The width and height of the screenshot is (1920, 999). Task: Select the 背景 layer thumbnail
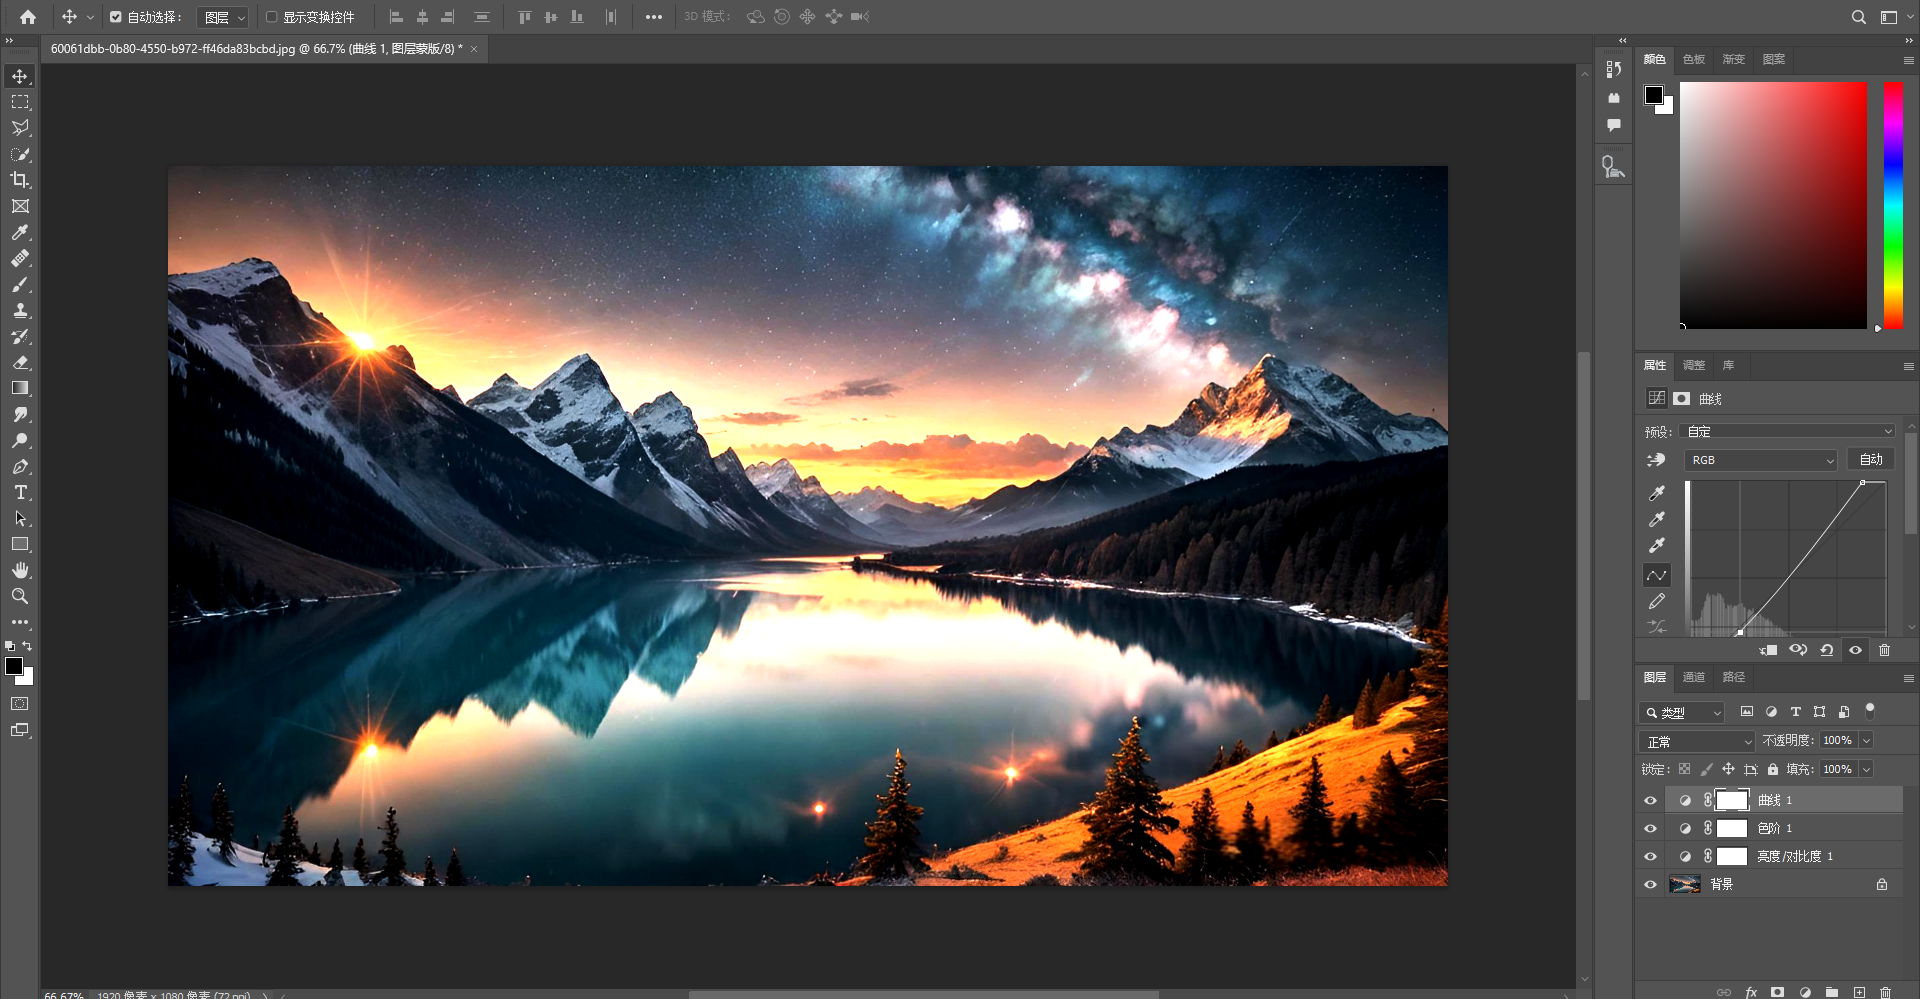[x=1685, y=884]
